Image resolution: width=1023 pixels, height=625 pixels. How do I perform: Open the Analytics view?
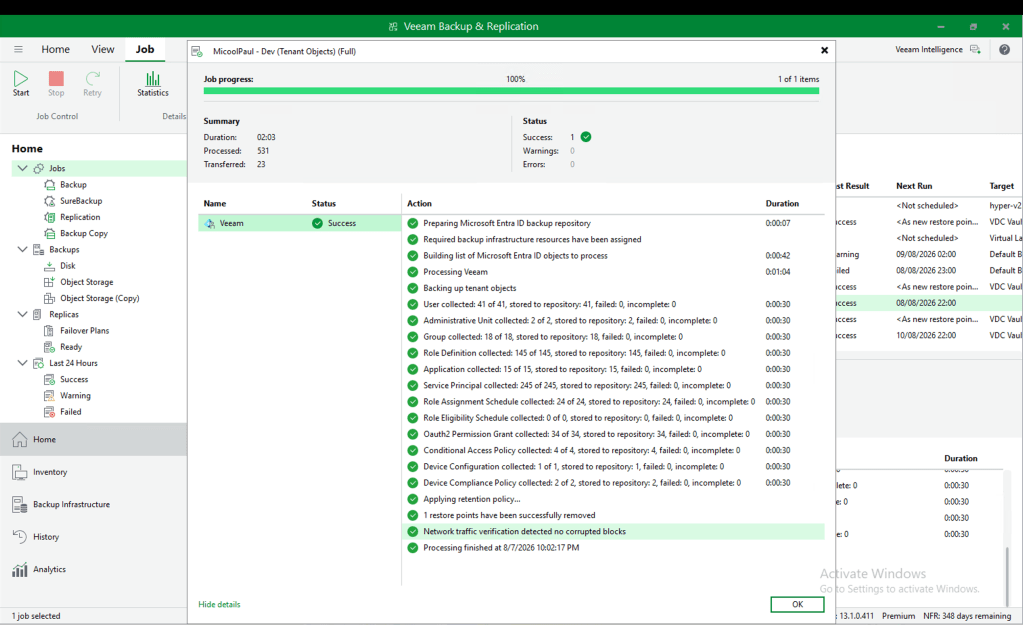93,570
